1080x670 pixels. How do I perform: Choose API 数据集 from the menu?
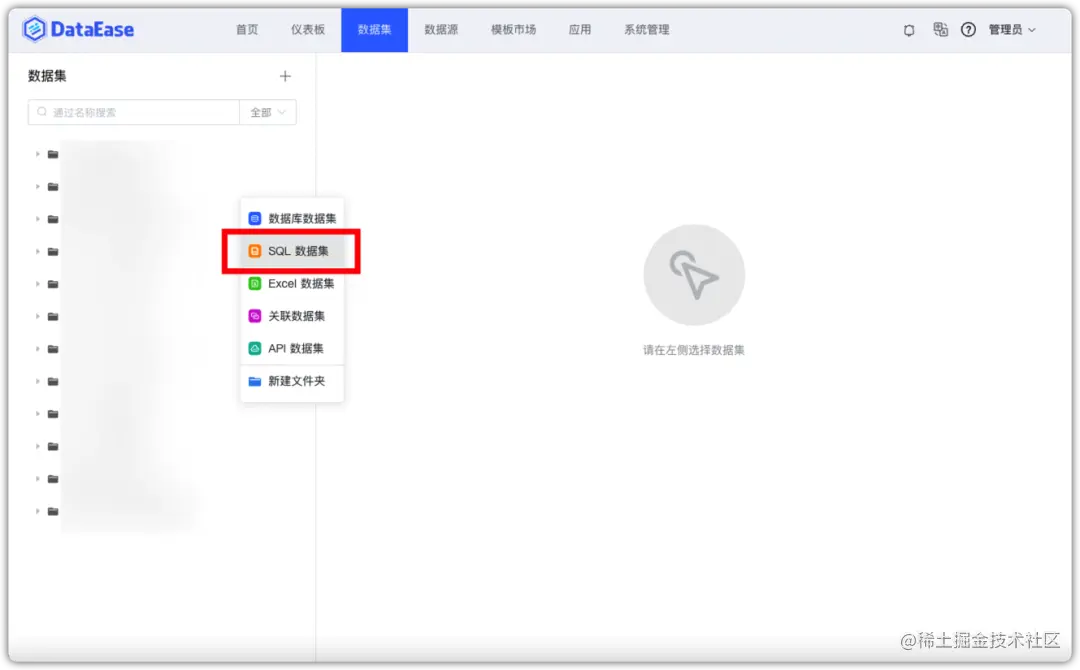point(292,348)
